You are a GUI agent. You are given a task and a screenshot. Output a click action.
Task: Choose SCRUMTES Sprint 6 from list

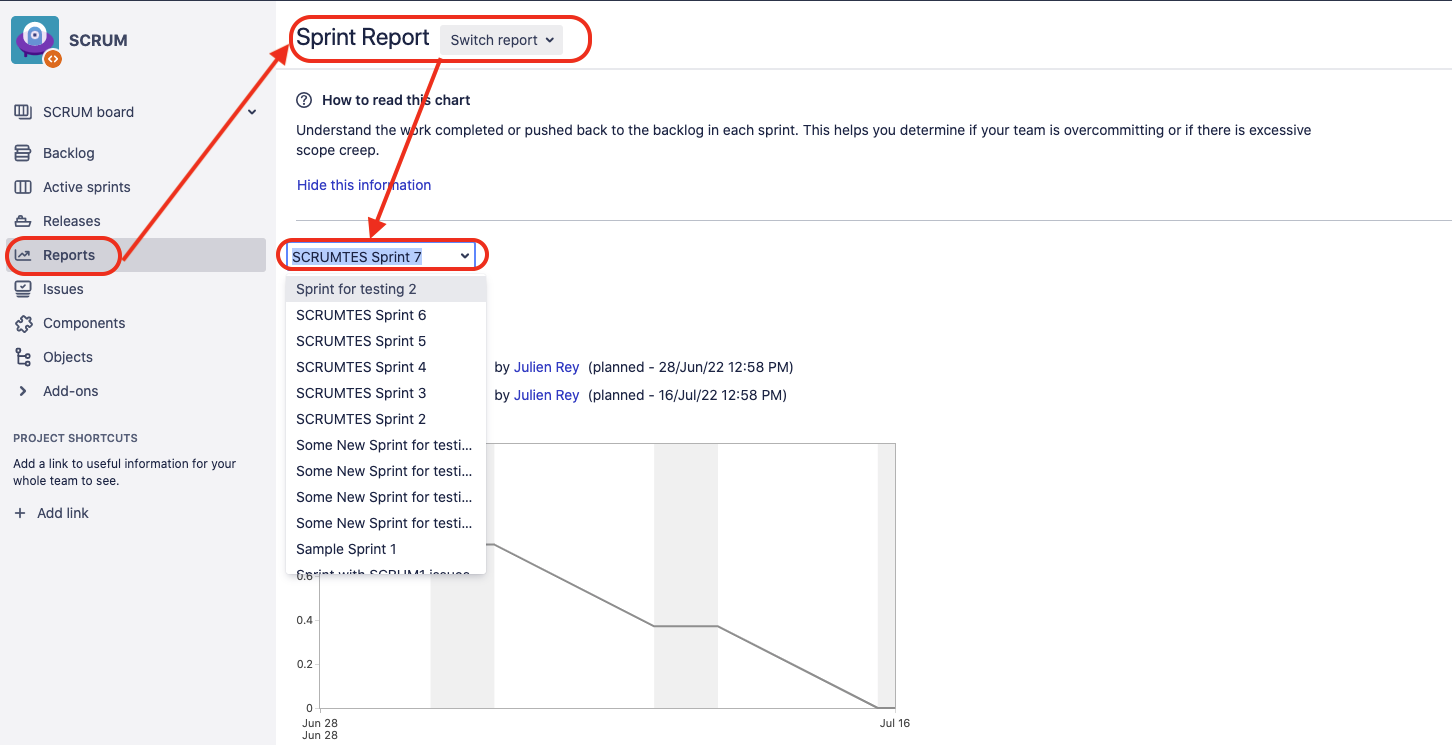click(x=386, y=315)
